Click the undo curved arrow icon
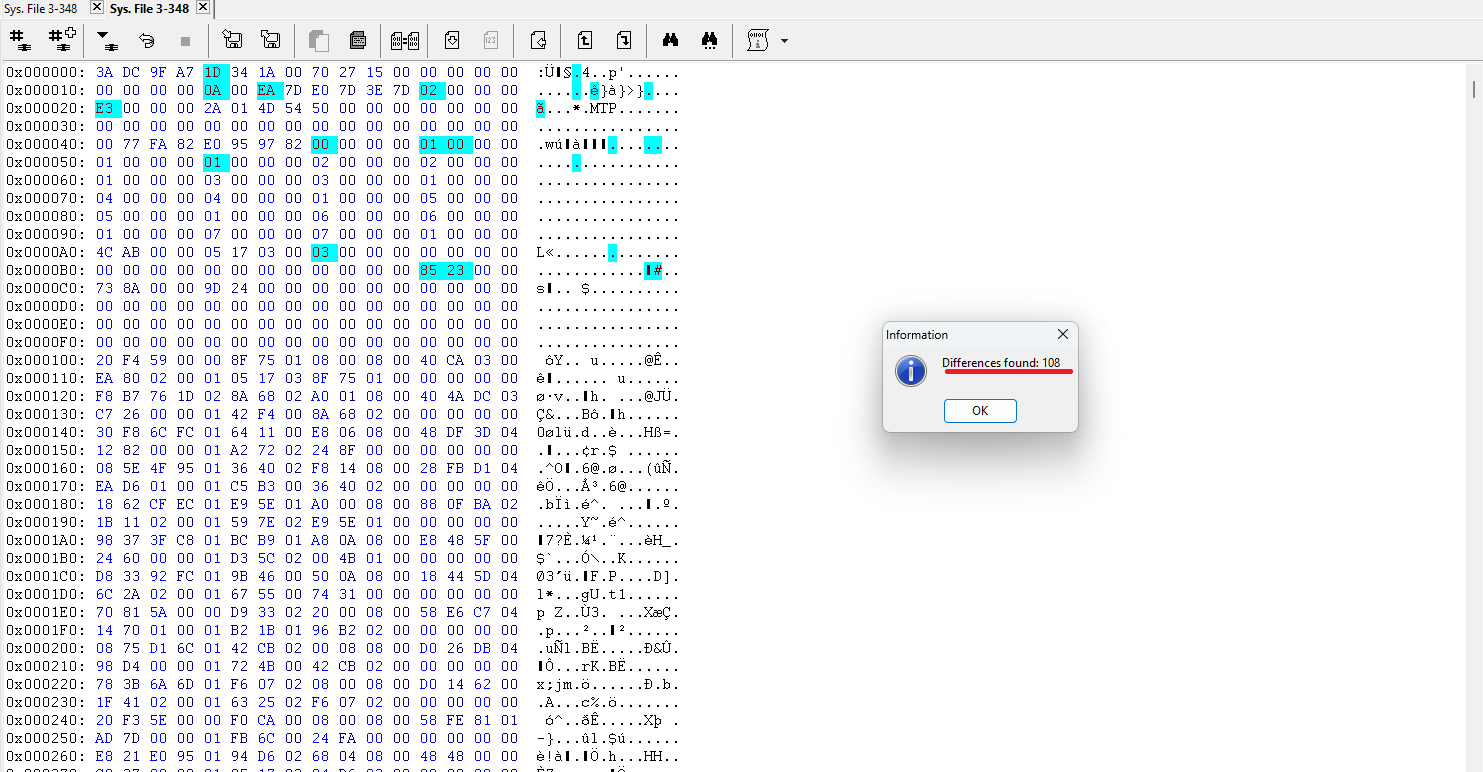 [x=146, y=40]
